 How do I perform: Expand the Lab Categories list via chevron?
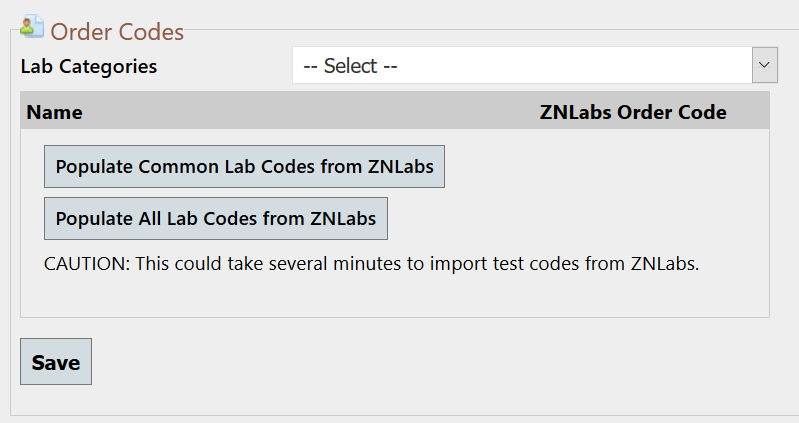(765, 65)
